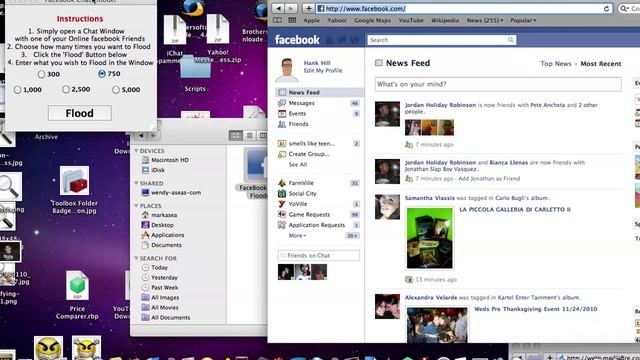Image resolution: width=640 pixels, height=360 pixels.
Task: Click Edit My Profile link
Action: pos(323,70)
